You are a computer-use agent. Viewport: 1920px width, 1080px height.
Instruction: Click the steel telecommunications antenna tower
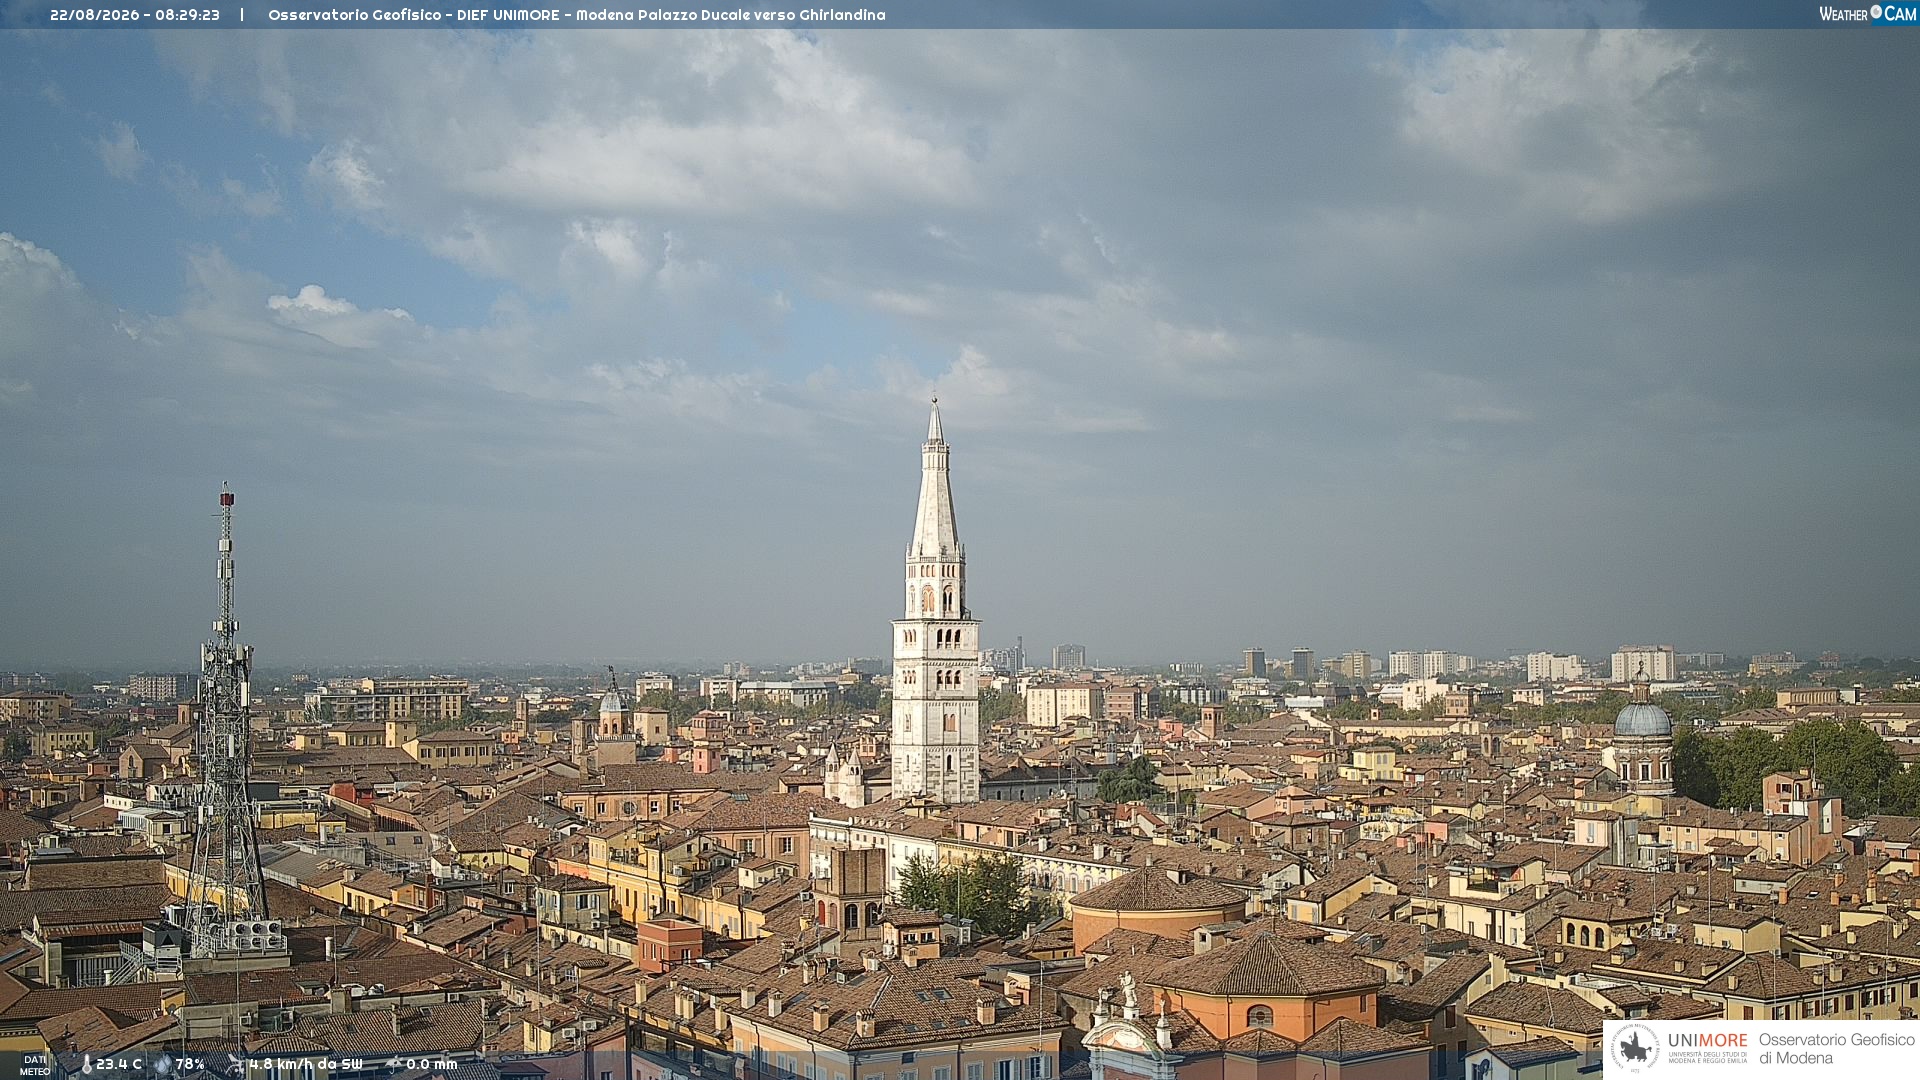[226, 720]
